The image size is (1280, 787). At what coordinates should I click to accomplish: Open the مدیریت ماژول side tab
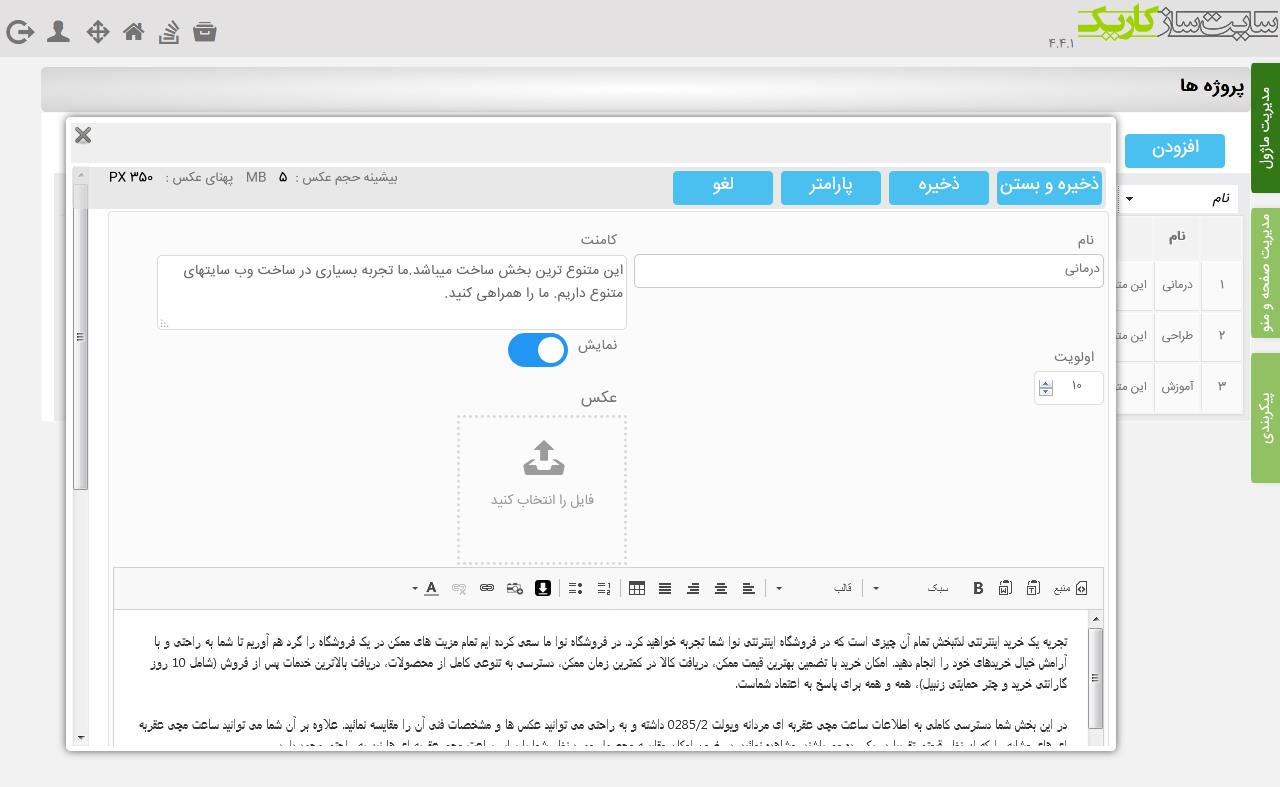click(x=1265, y=128)
